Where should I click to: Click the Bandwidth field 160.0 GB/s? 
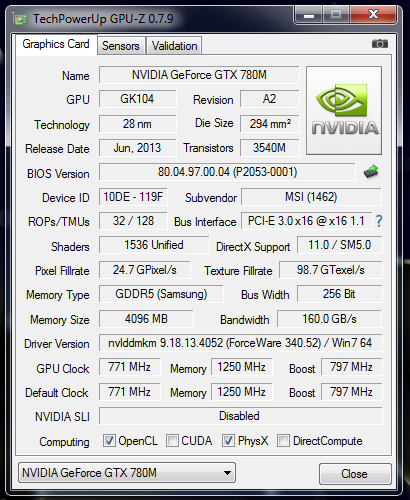(x=329, y=319)
